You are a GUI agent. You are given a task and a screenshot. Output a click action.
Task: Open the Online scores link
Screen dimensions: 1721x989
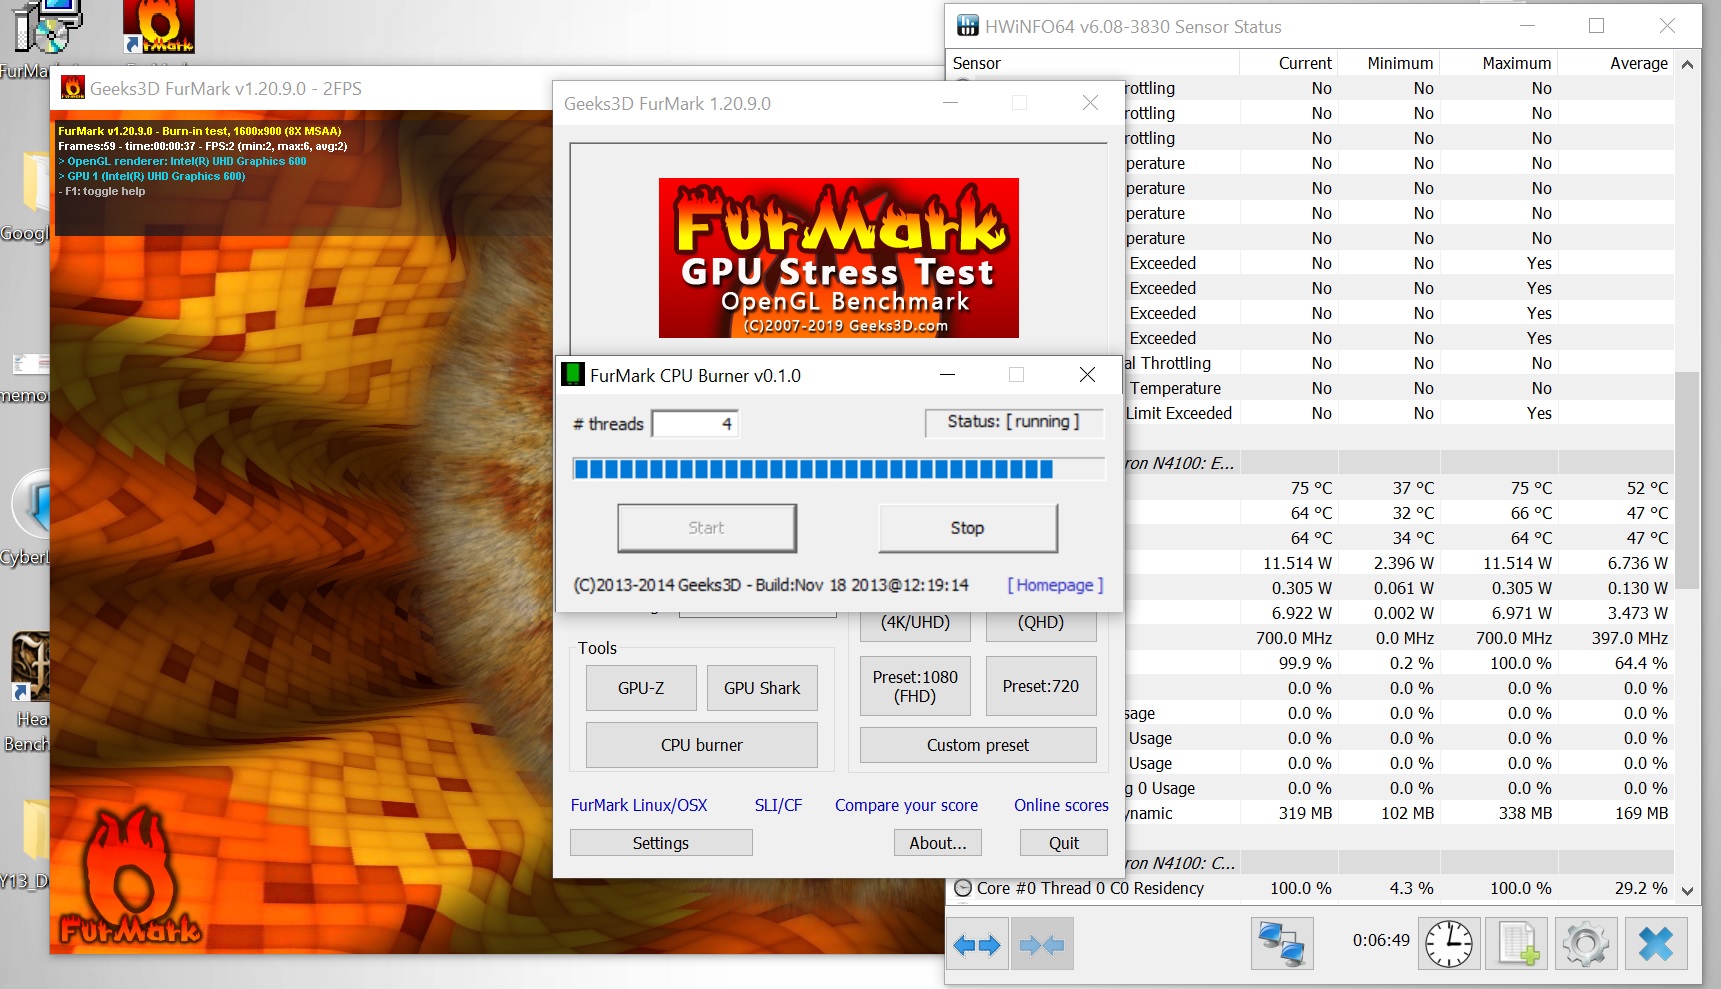1061,805
